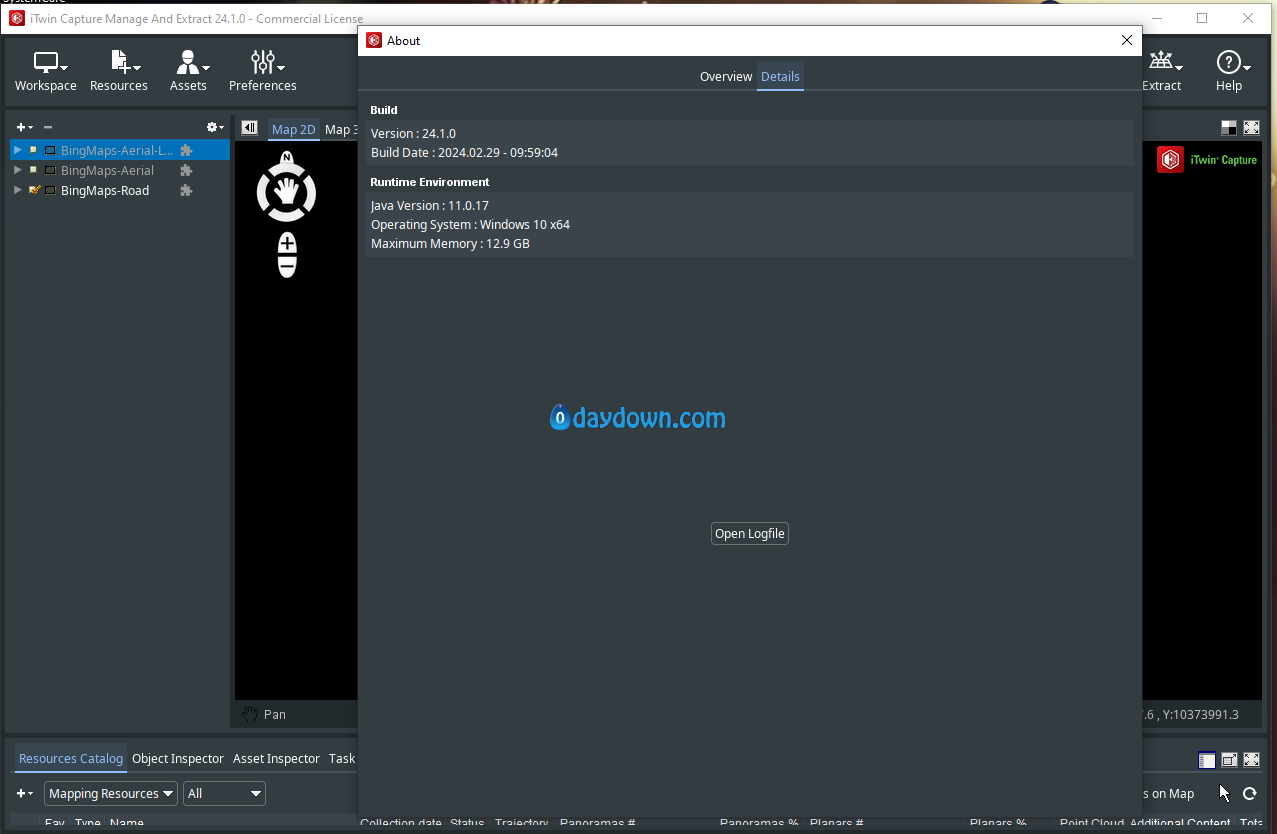The image size is (1277, 834).
Task: Click the Build section heading
Action: pyautogui.click(x=384, y=110)
